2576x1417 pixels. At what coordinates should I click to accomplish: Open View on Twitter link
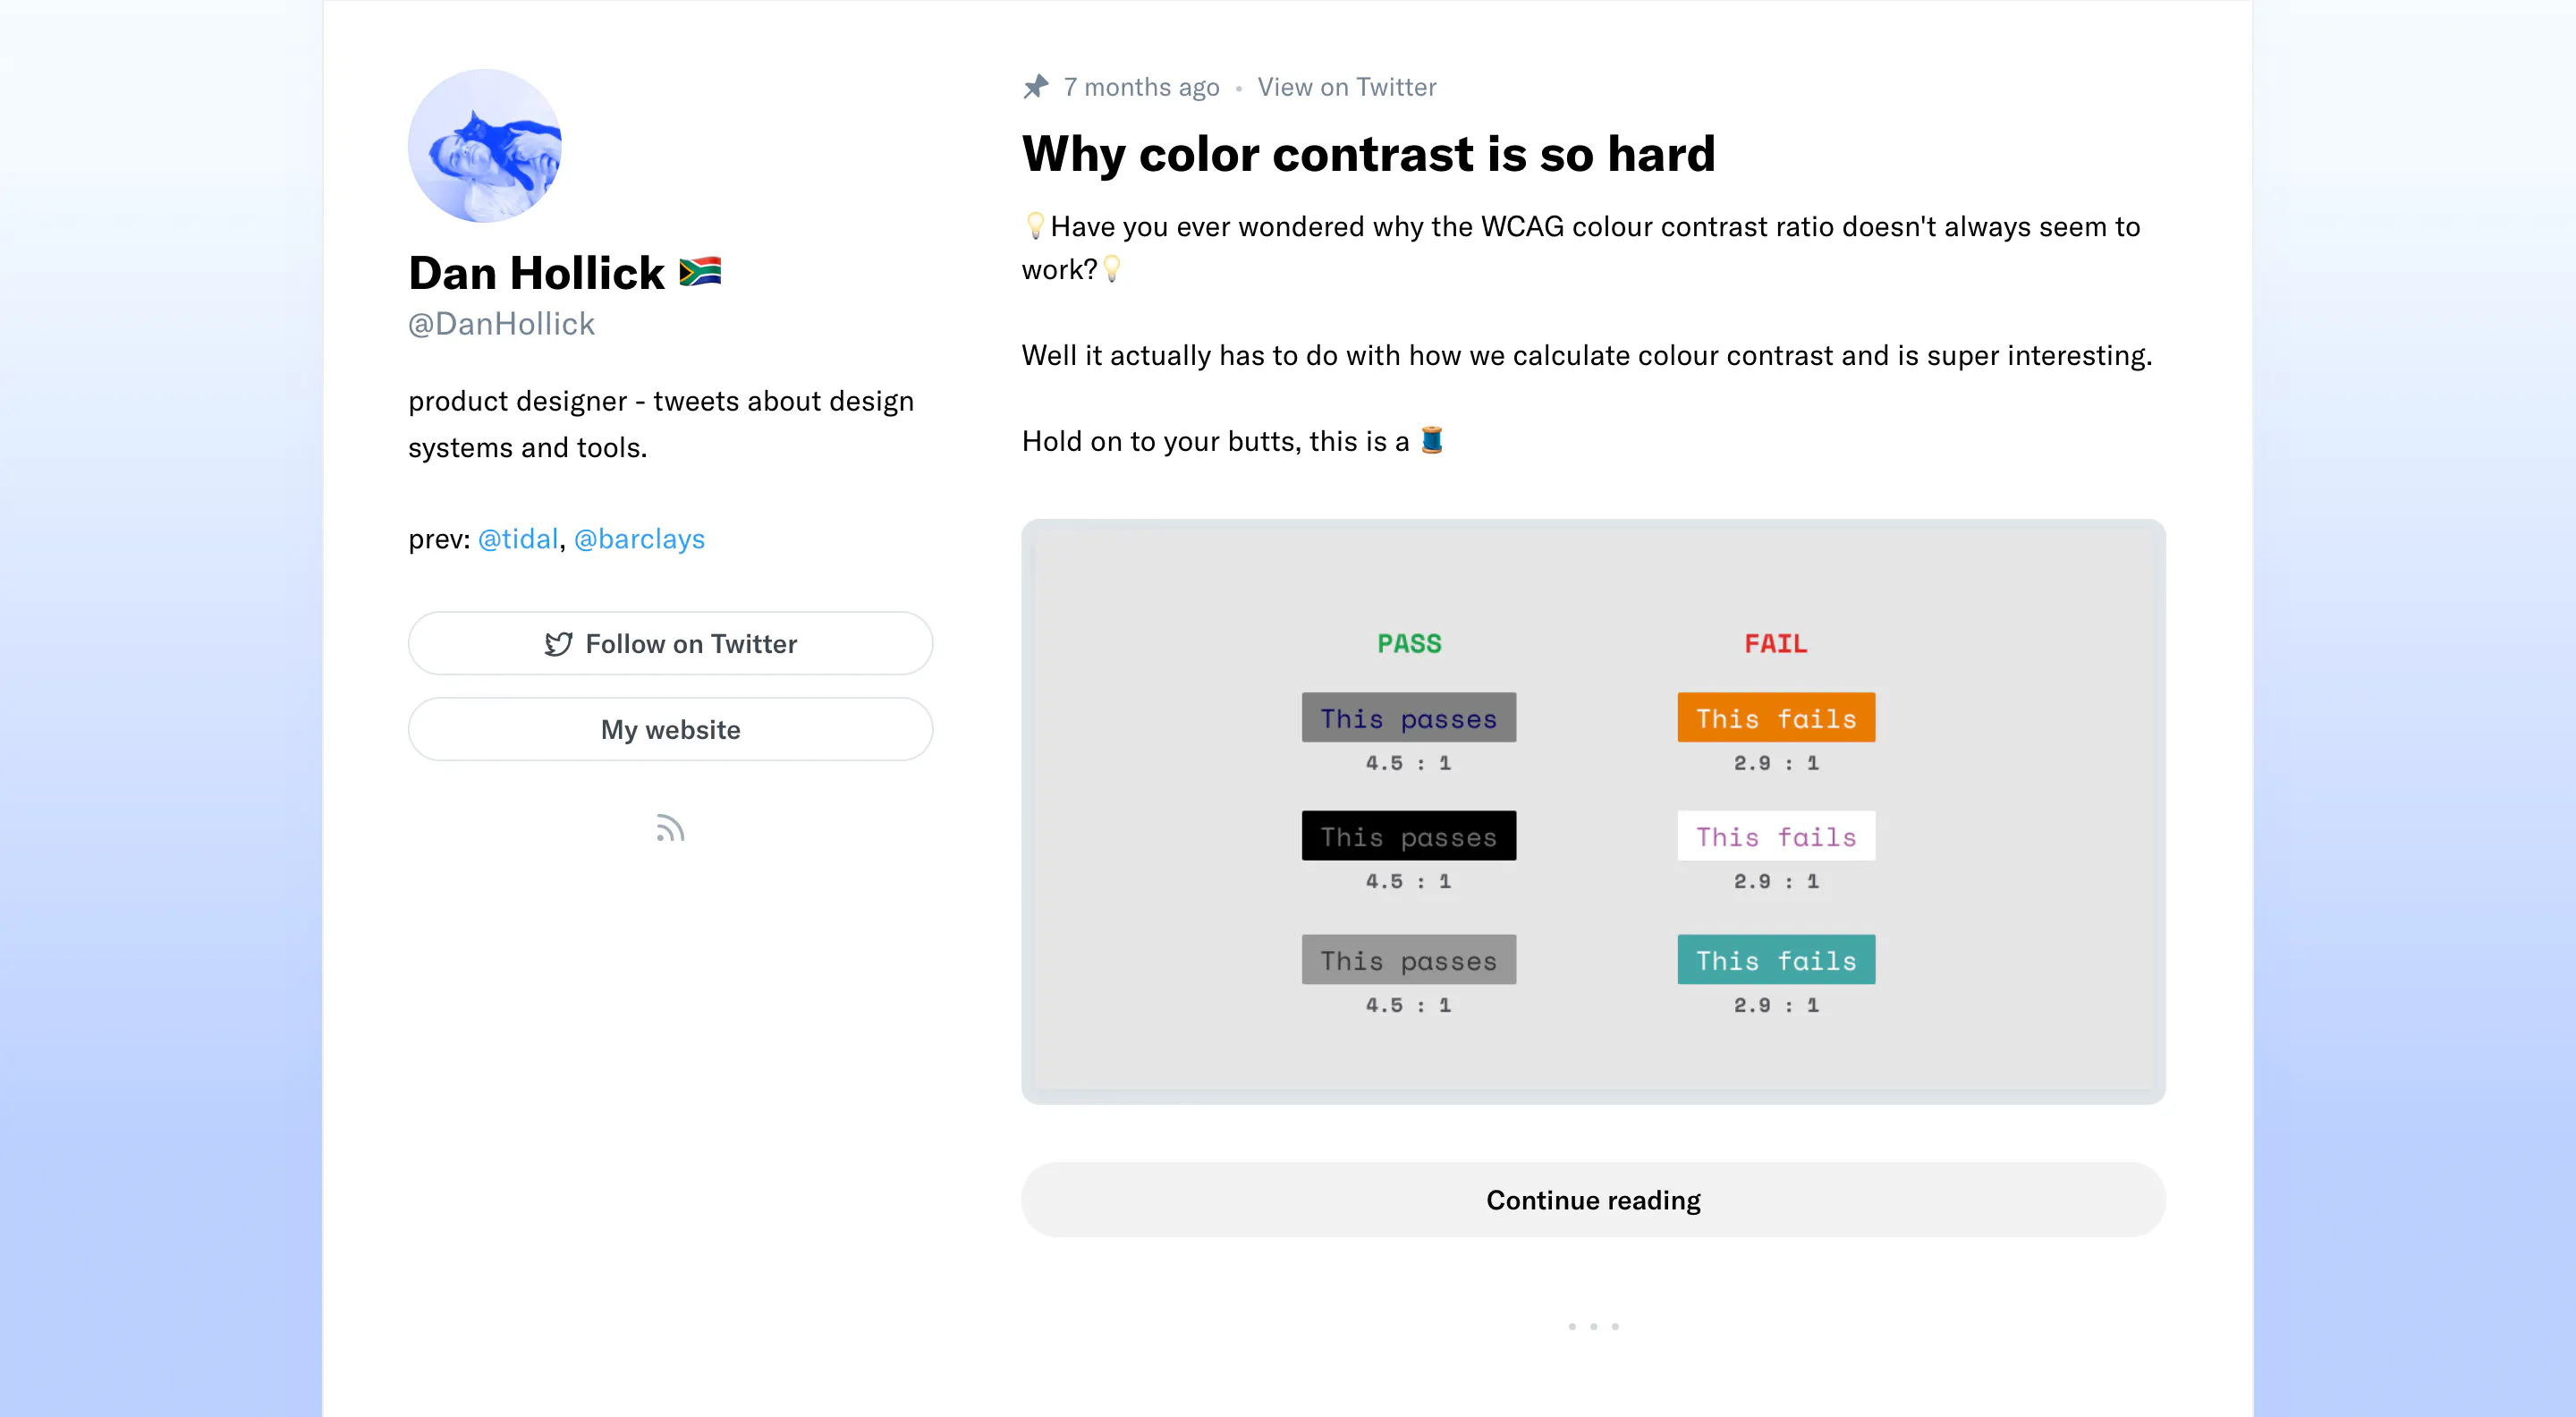click(1346, 87)
